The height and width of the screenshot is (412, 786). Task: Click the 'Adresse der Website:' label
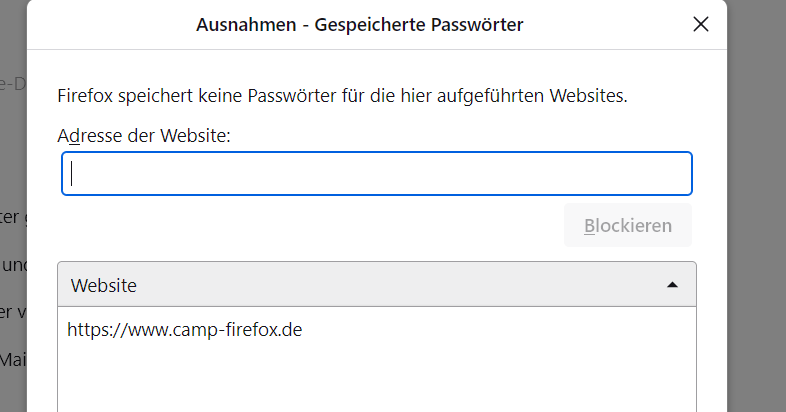[144, 135]
